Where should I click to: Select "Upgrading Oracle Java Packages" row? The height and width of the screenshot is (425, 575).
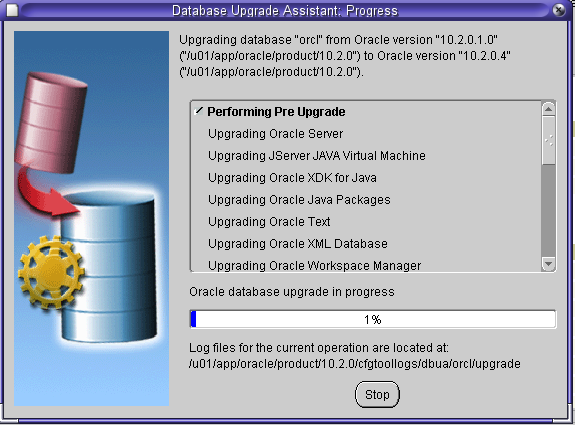click(299, 200)
